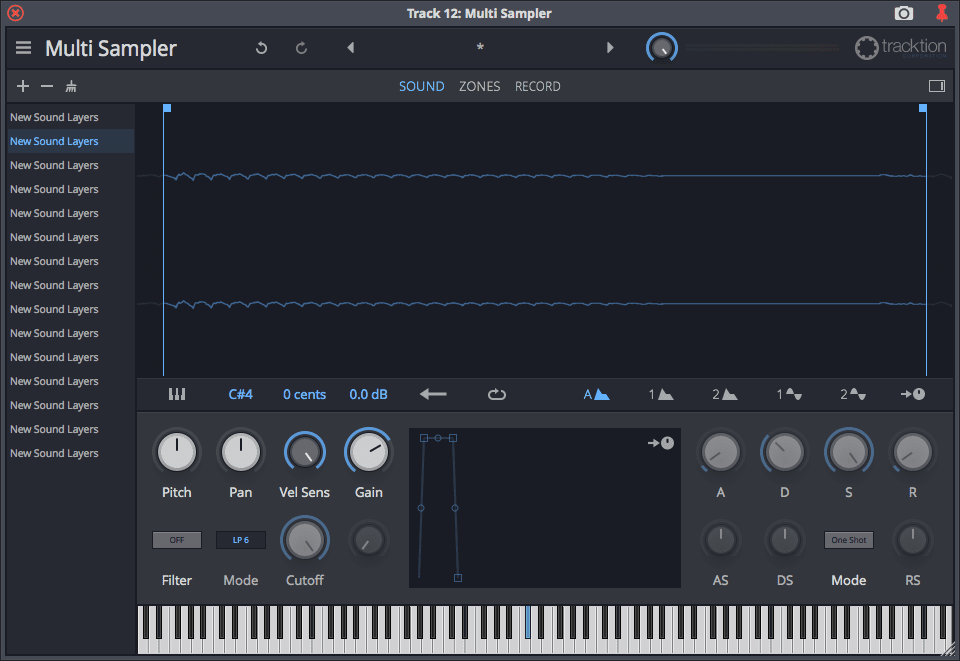This screenshot has width=960, height=661.
Task: Open the keyboard mapping icon left of C#4
Action: pyautogui.click(x=177, y=394)
